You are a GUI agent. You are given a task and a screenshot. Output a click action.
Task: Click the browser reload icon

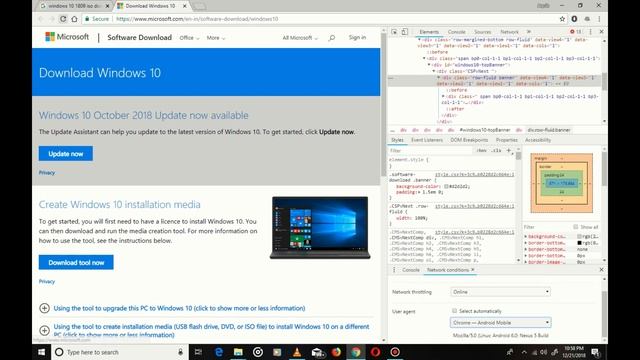coord(63,19)
